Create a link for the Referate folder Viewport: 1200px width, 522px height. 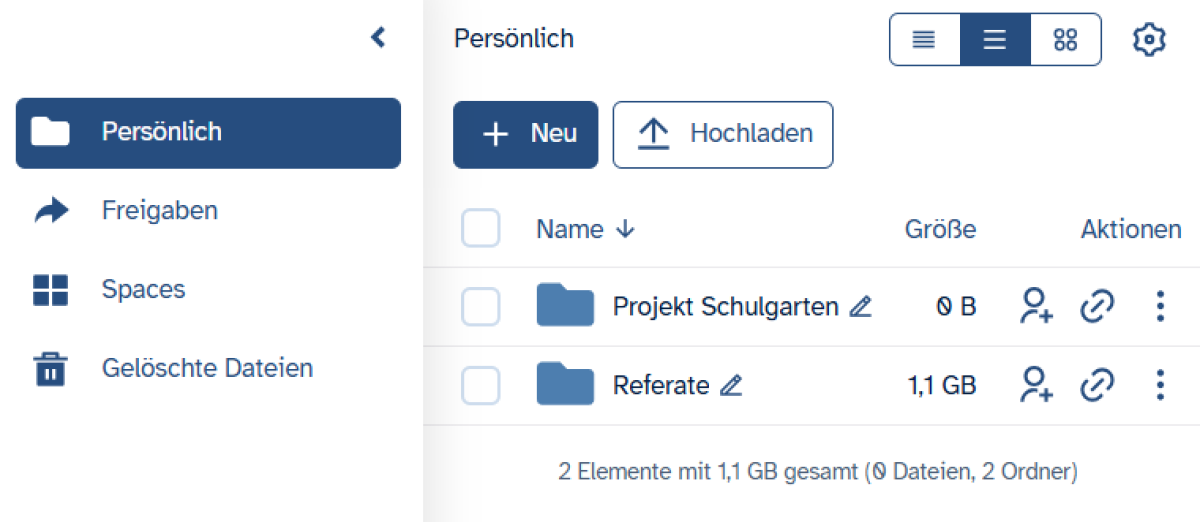tap(1097, 385)
